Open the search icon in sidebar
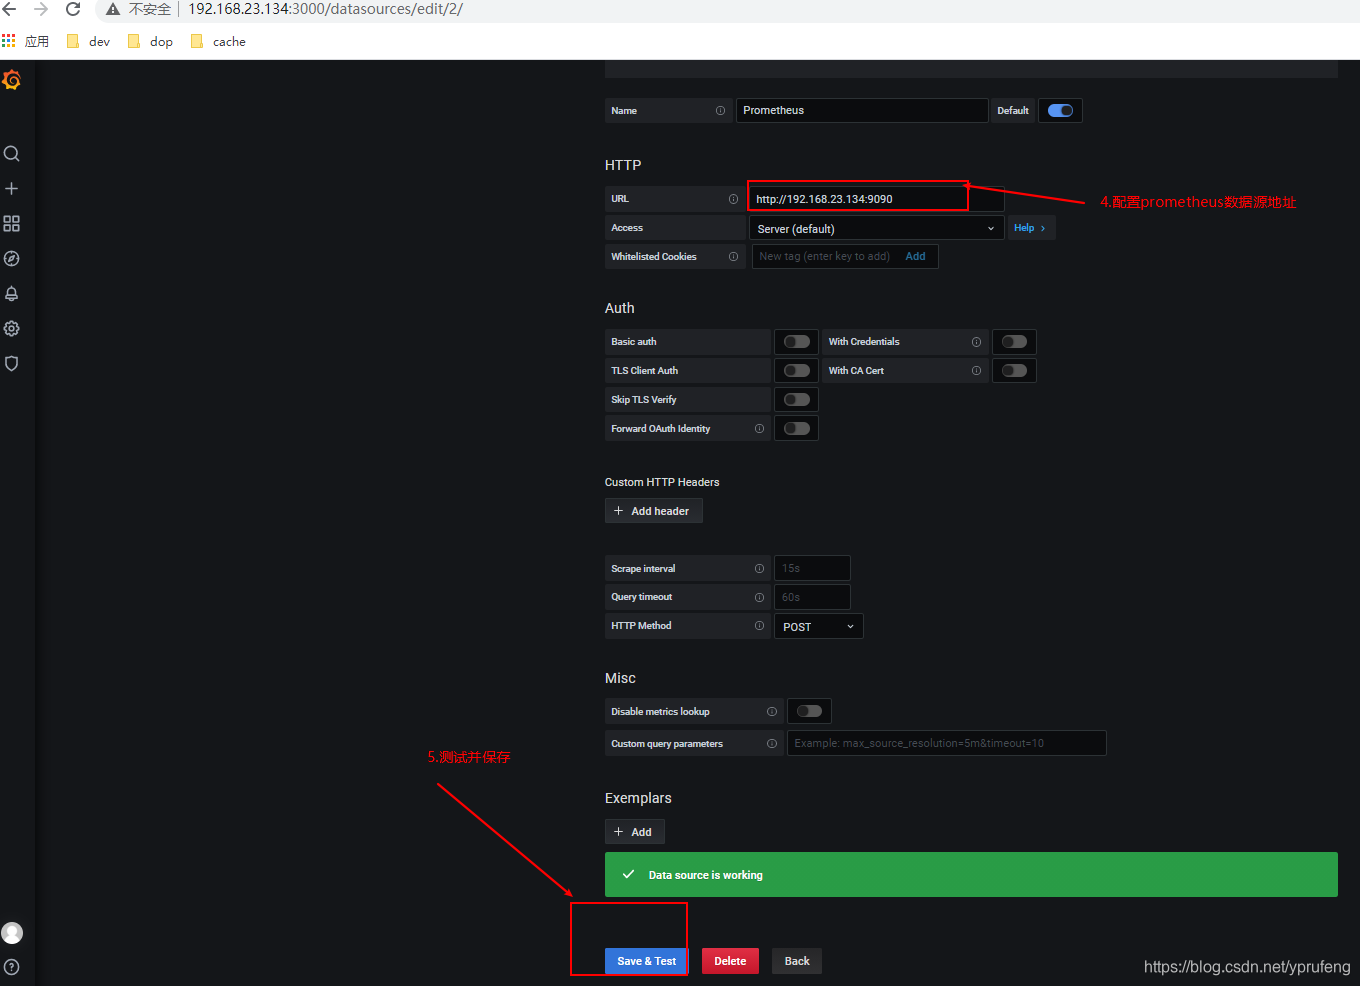 12,154
